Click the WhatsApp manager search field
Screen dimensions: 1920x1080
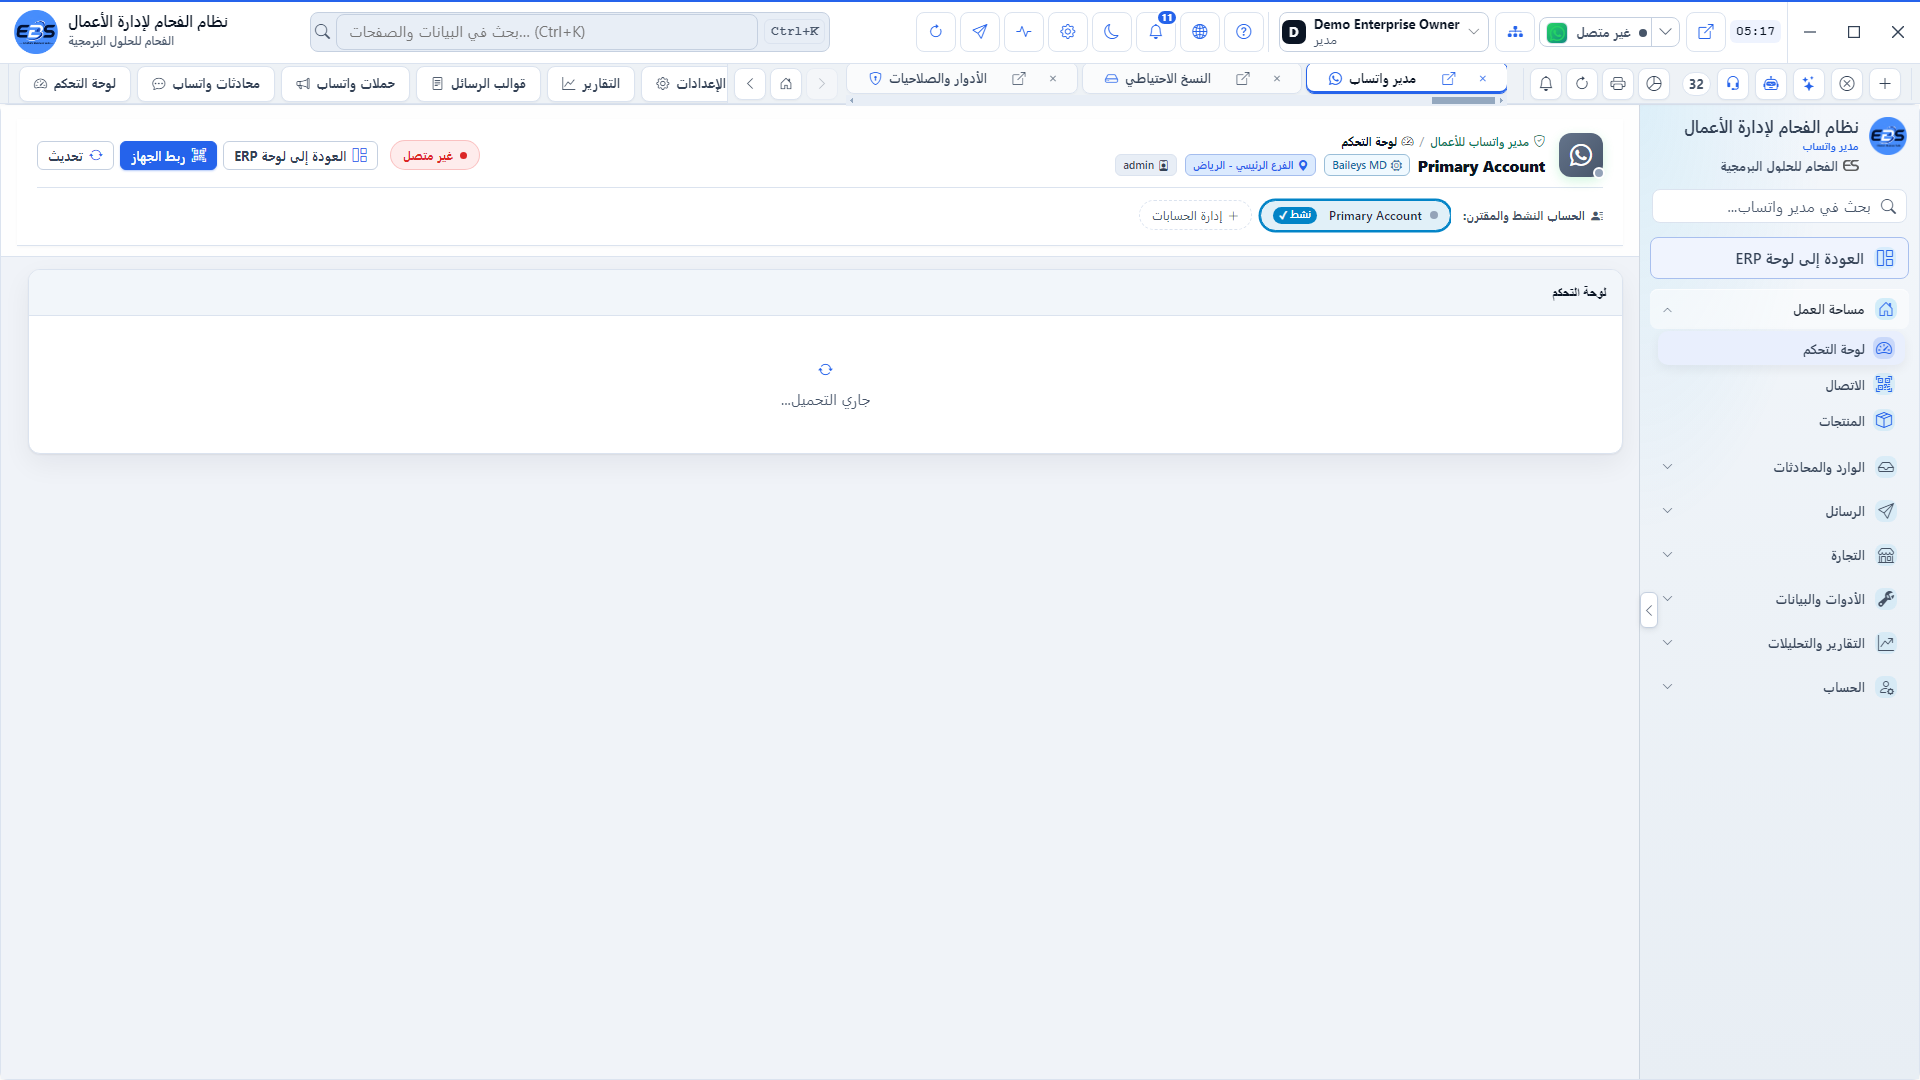pyautogui.click(x=1780, y=207)
